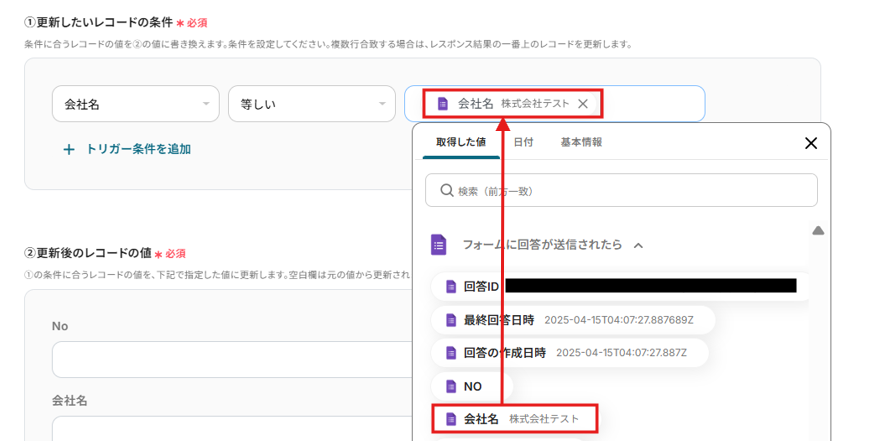This screenshot has width=891, height=441.
Task: Click the ②更新後のレコードの値 heading
Action: [x=89, y=253]
